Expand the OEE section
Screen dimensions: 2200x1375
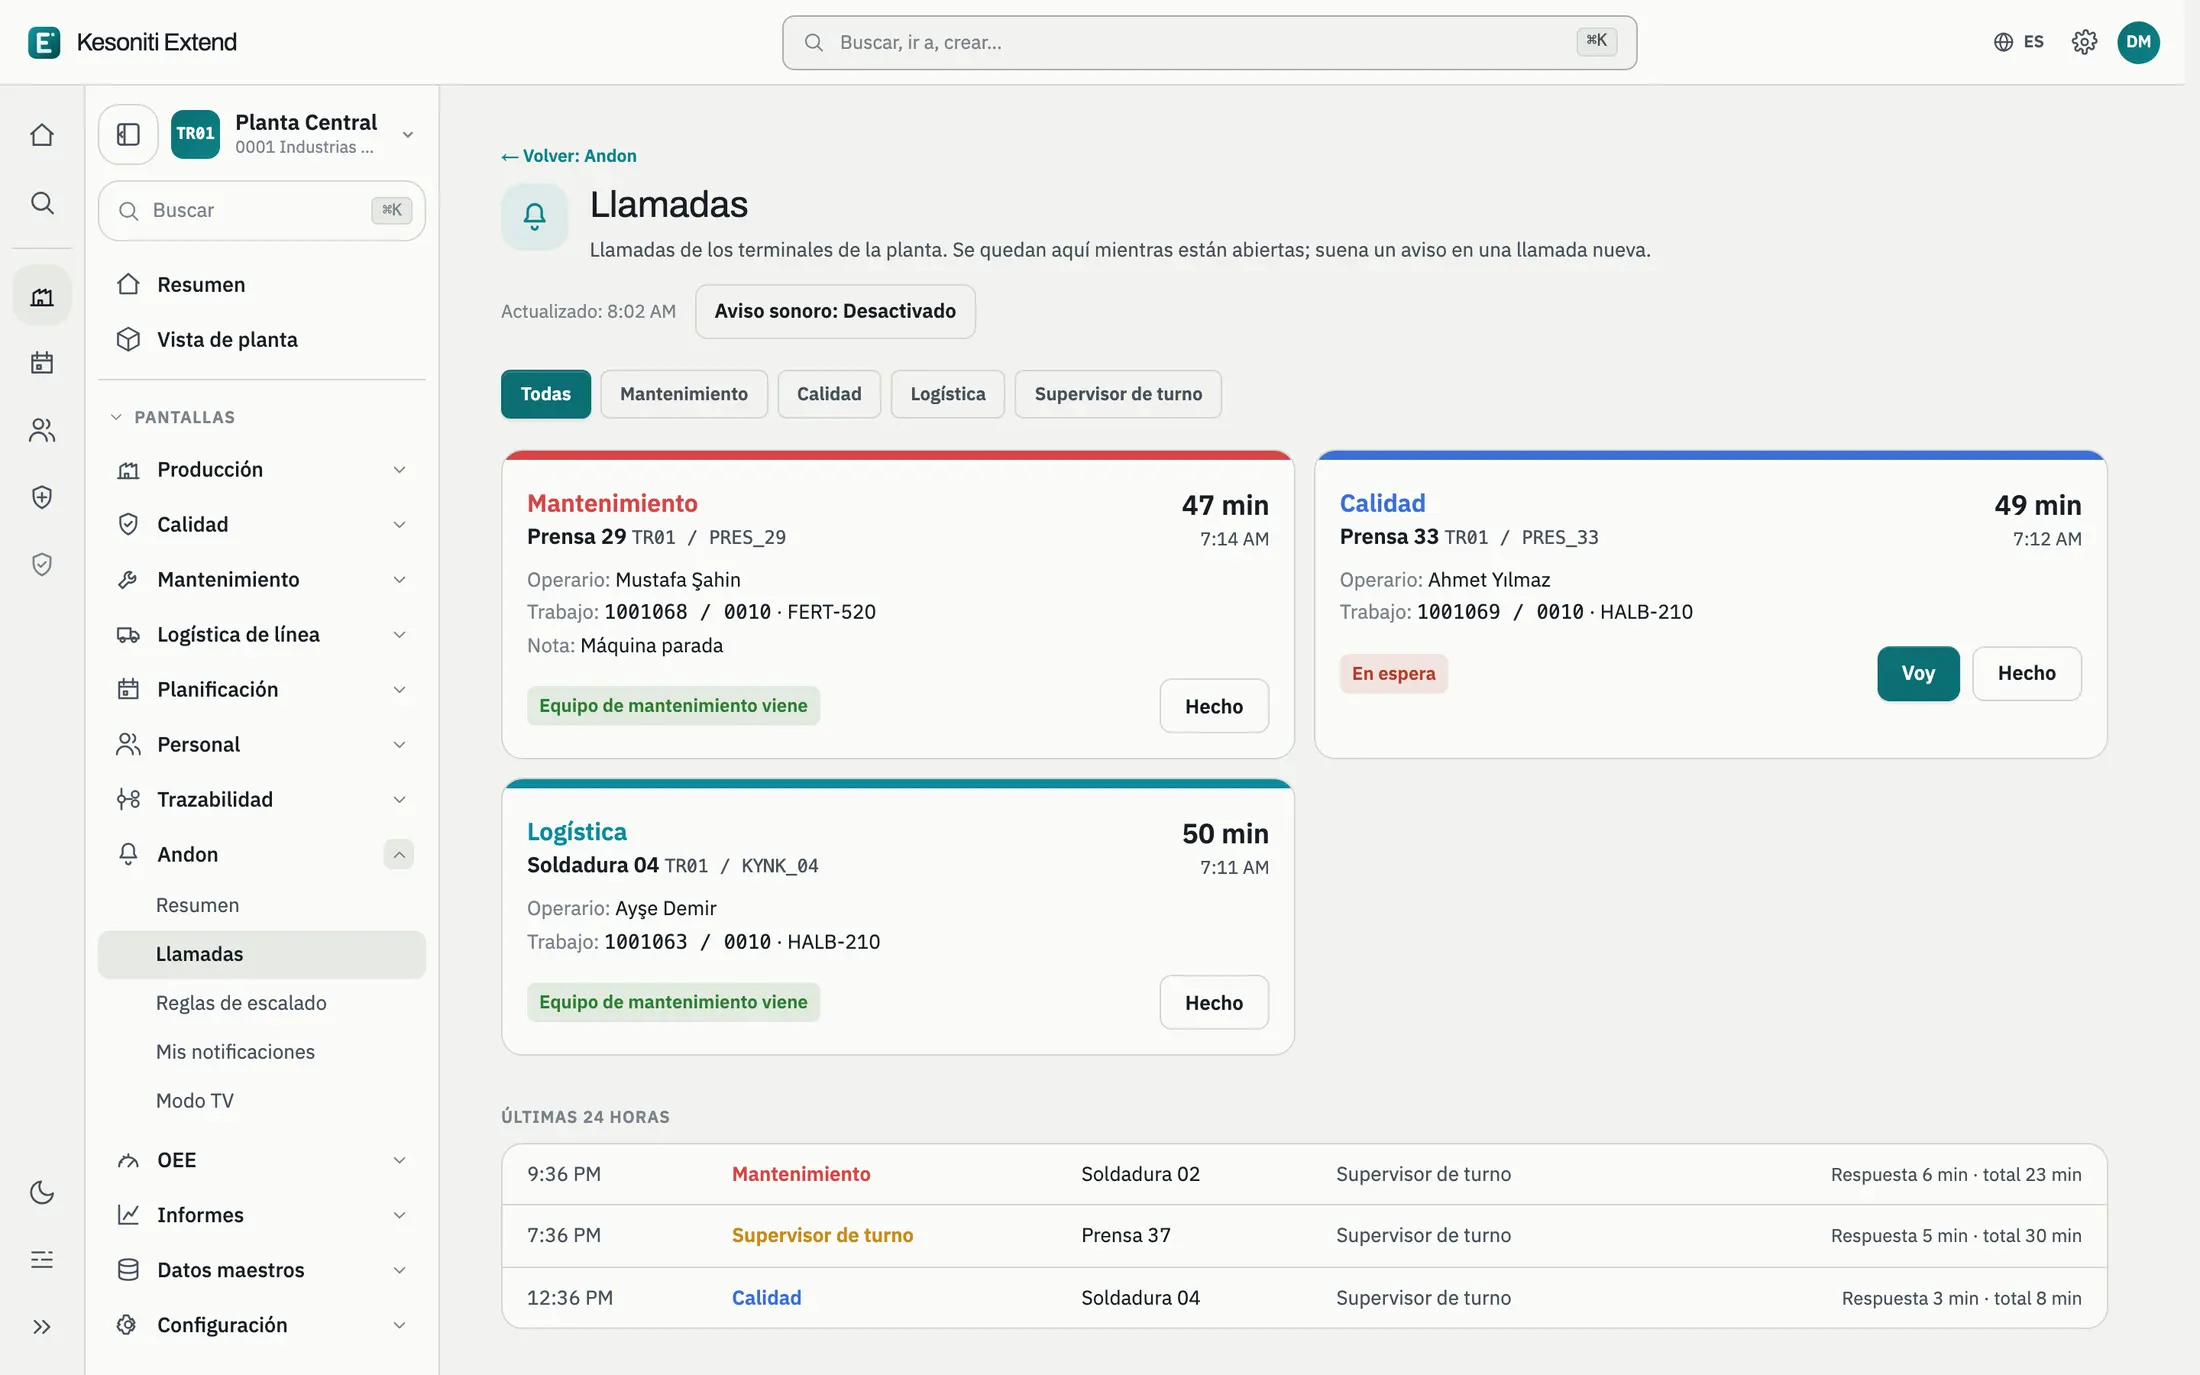tap(262, 1160)
